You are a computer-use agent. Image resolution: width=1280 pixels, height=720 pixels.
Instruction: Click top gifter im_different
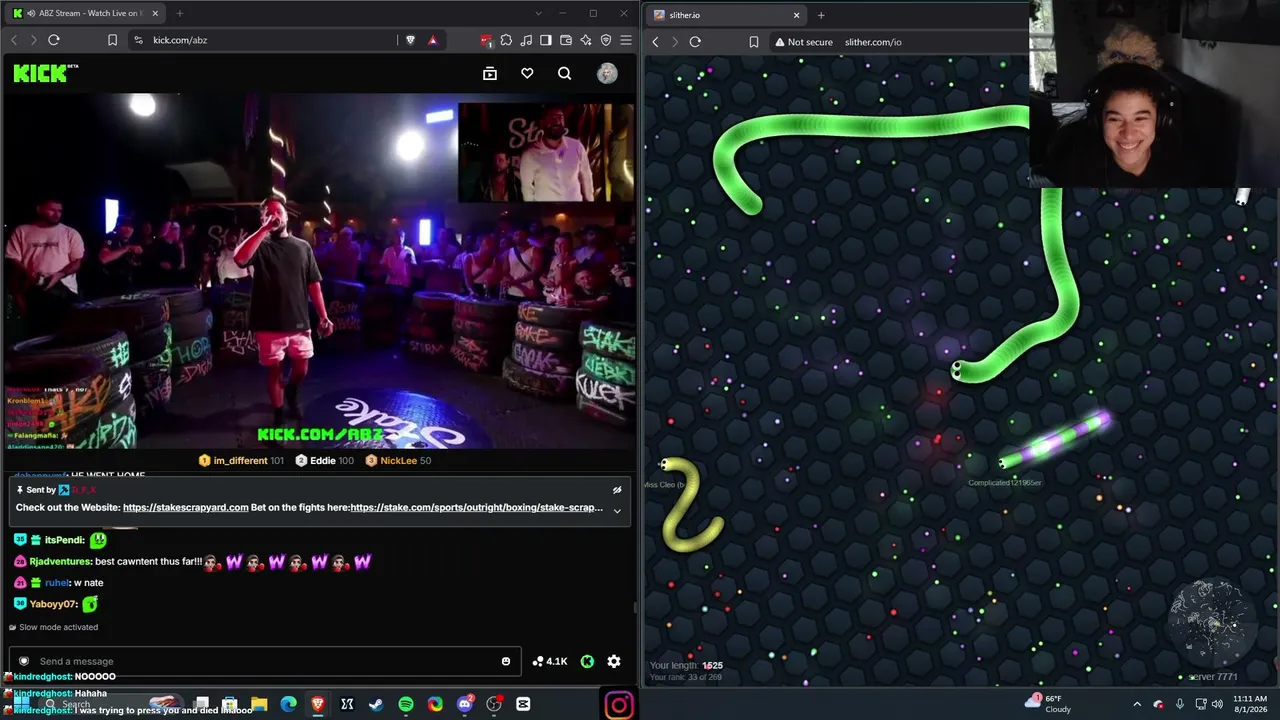pos(240,461)
